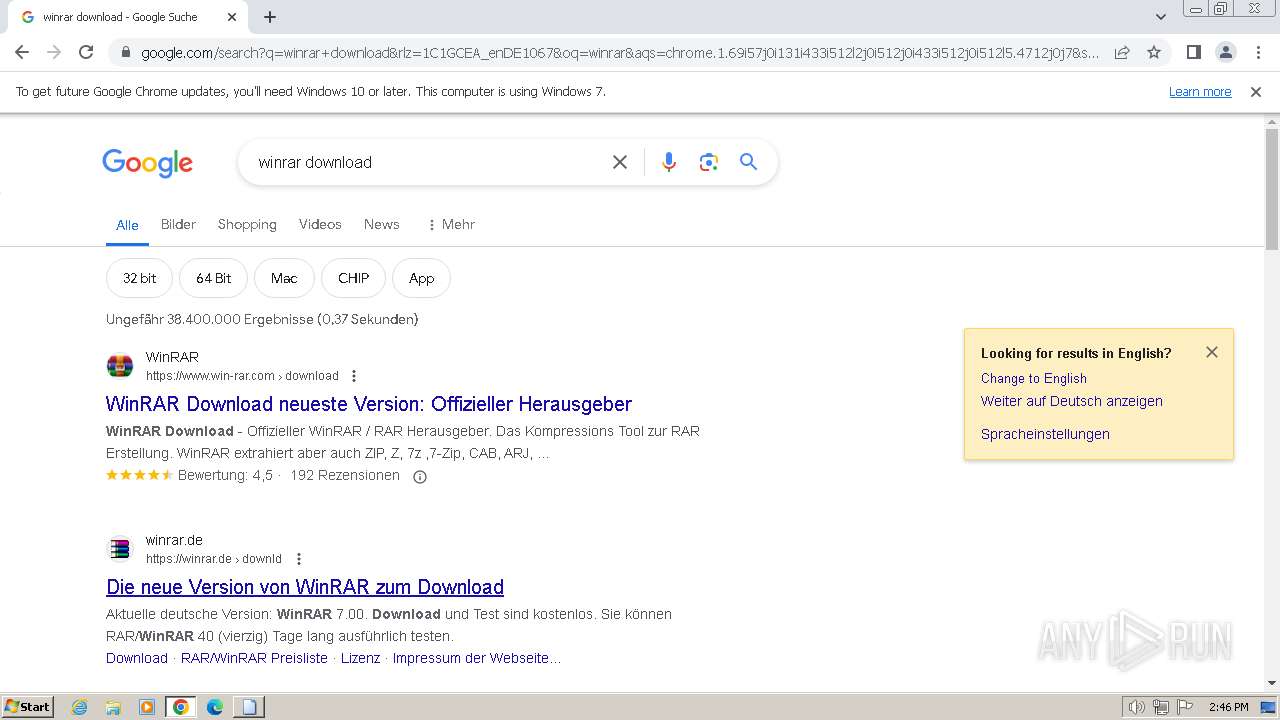Close the language suggestion popup
This screenshot has height=720, width=1280.
[x=1212, y=352]
